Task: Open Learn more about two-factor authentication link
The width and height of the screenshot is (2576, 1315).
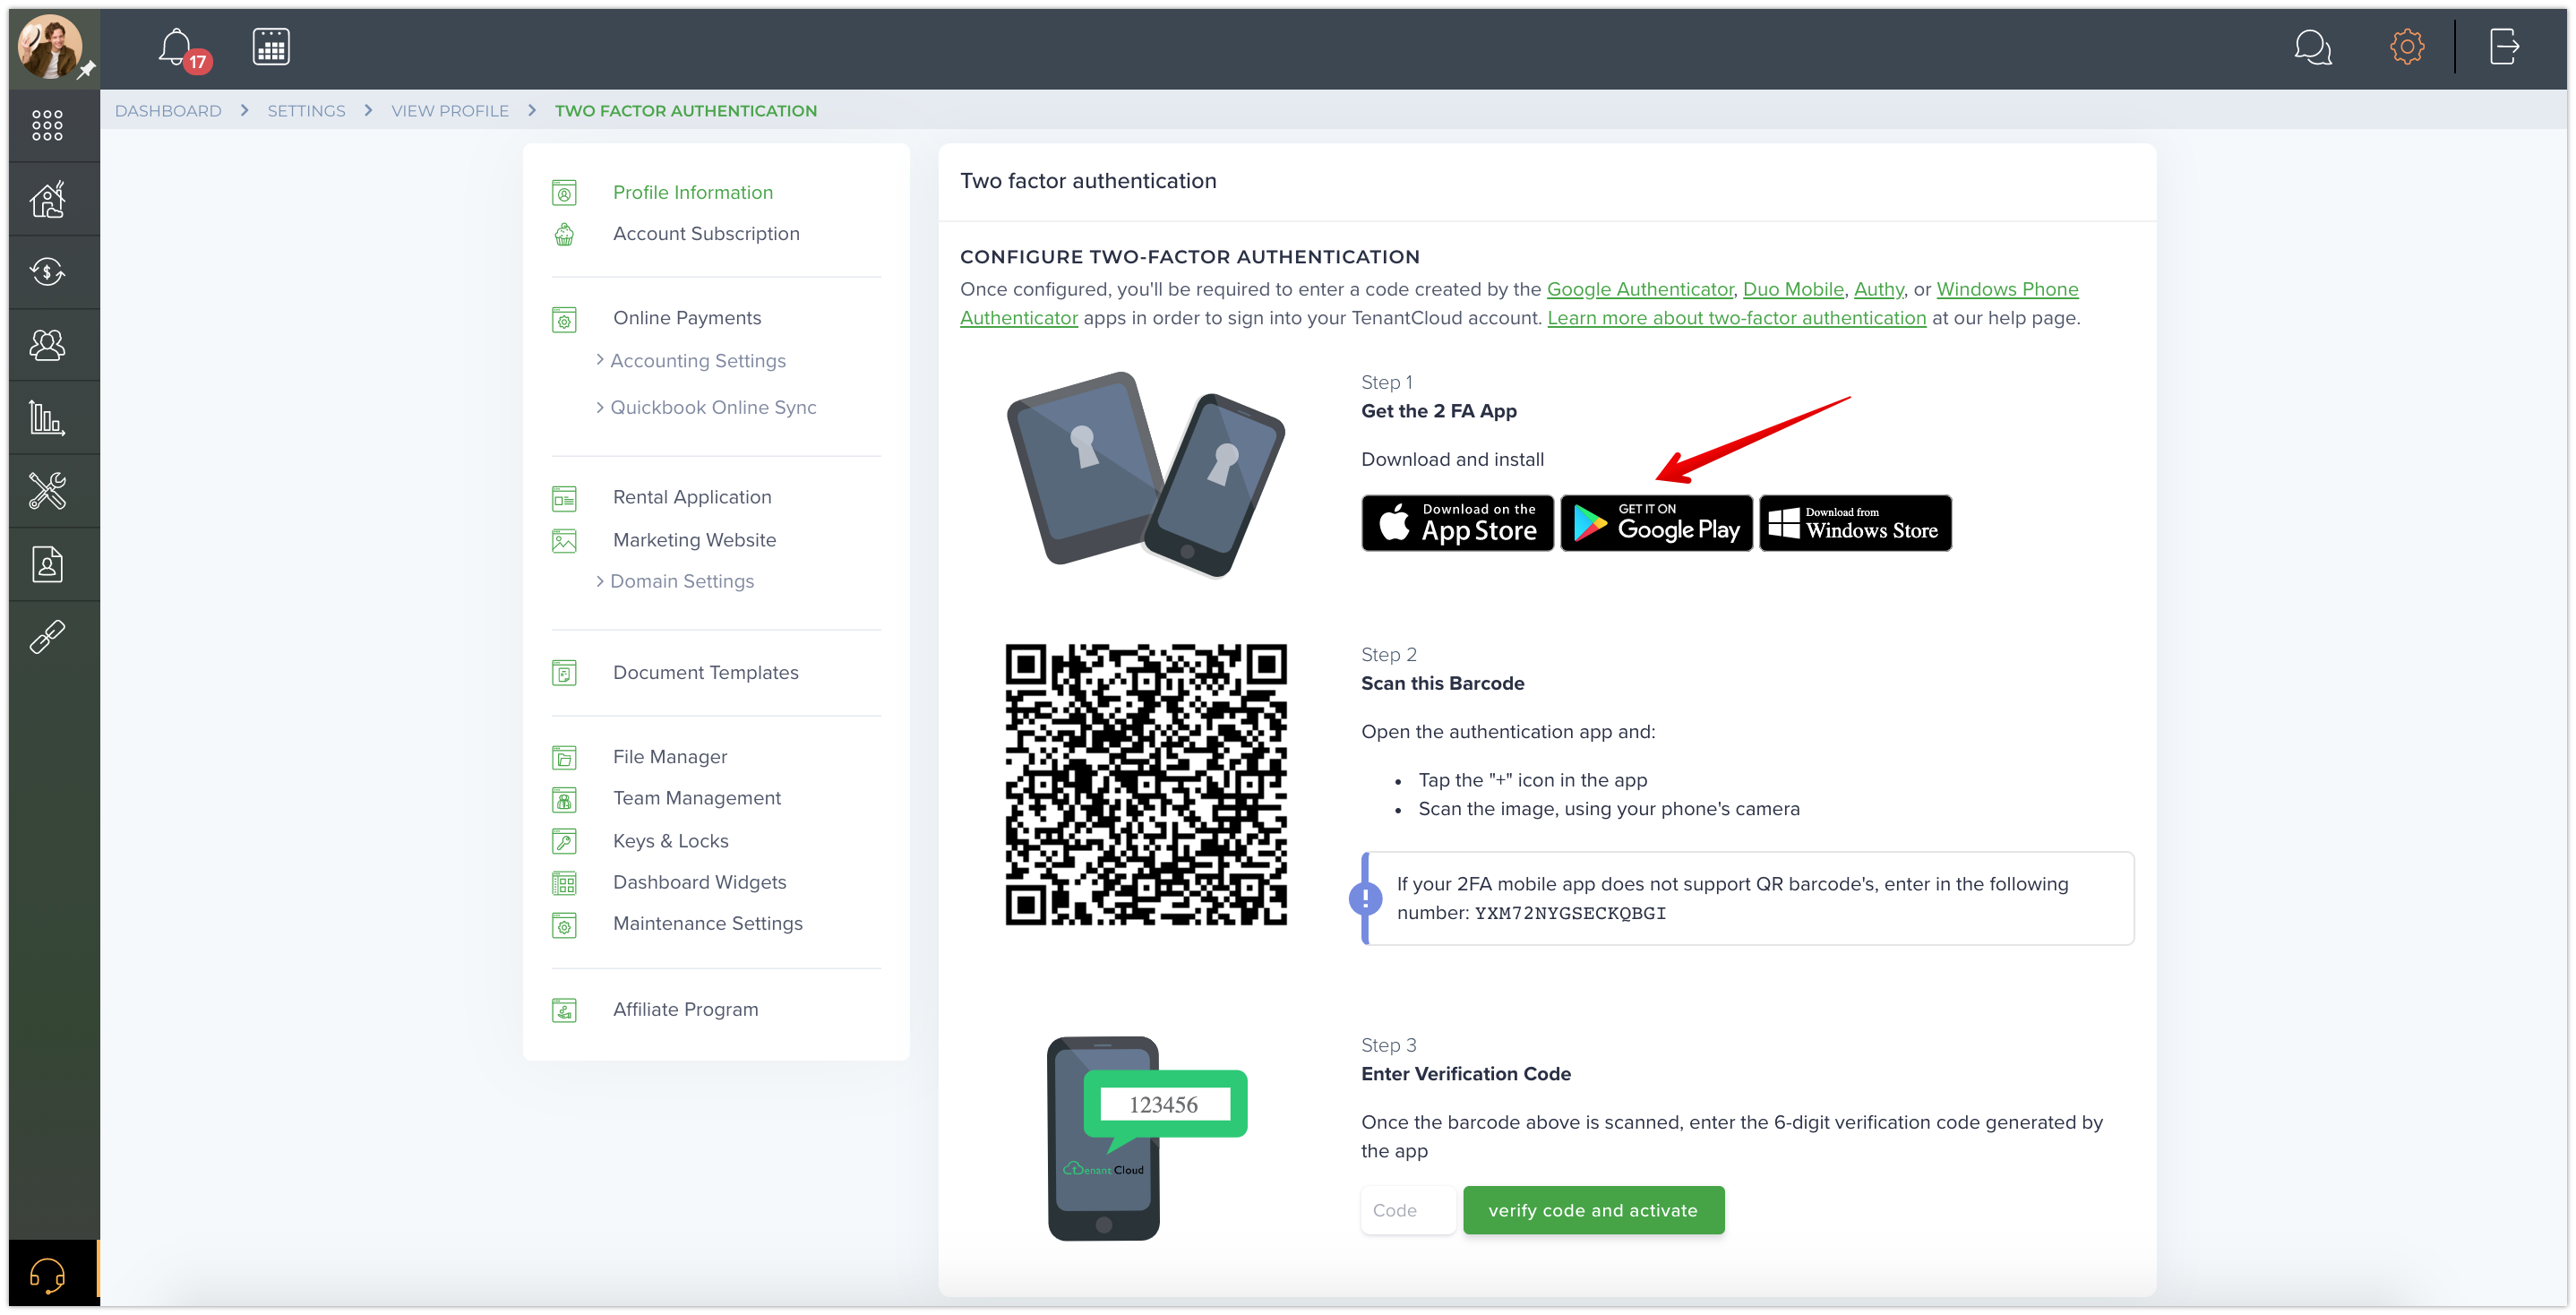Action: (x=1736, y=318)
